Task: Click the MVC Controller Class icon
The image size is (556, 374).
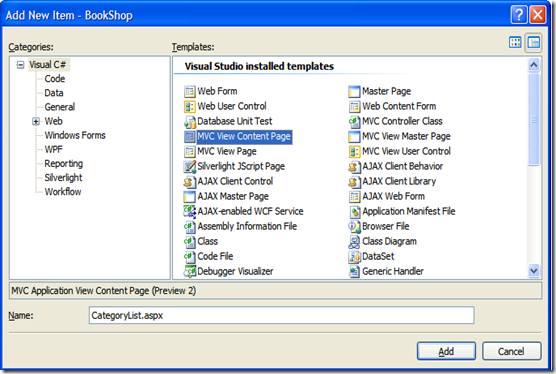Action: pyautogui.click(x=354, y=122)
